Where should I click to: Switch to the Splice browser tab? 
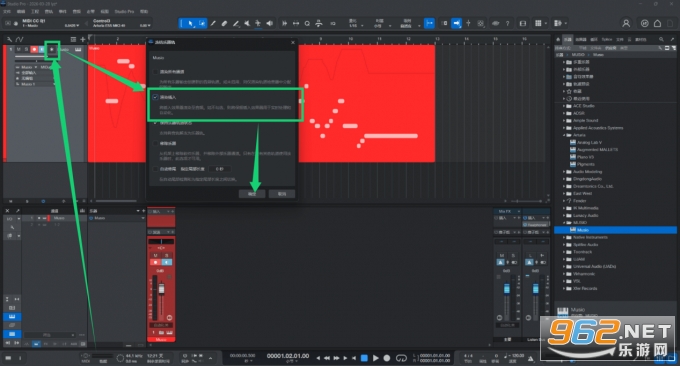[606, 39]
